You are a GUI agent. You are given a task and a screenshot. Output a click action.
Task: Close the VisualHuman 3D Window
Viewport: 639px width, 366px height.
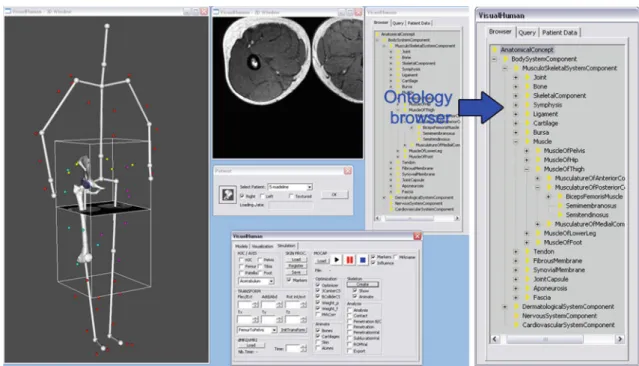(x=204, y=11)
